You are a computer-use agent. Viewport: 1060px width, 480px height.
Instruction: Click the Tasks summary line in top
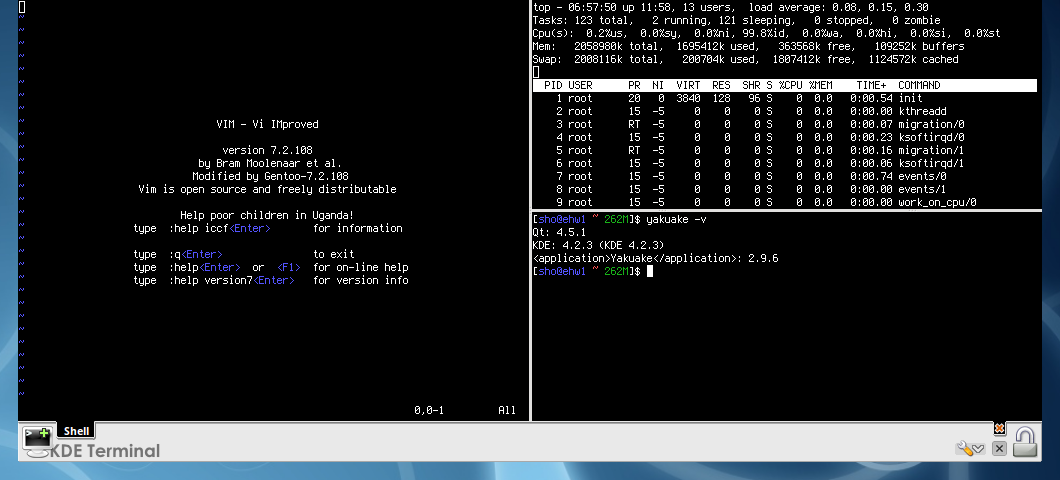pyautogui.click(x=736, y=20)
